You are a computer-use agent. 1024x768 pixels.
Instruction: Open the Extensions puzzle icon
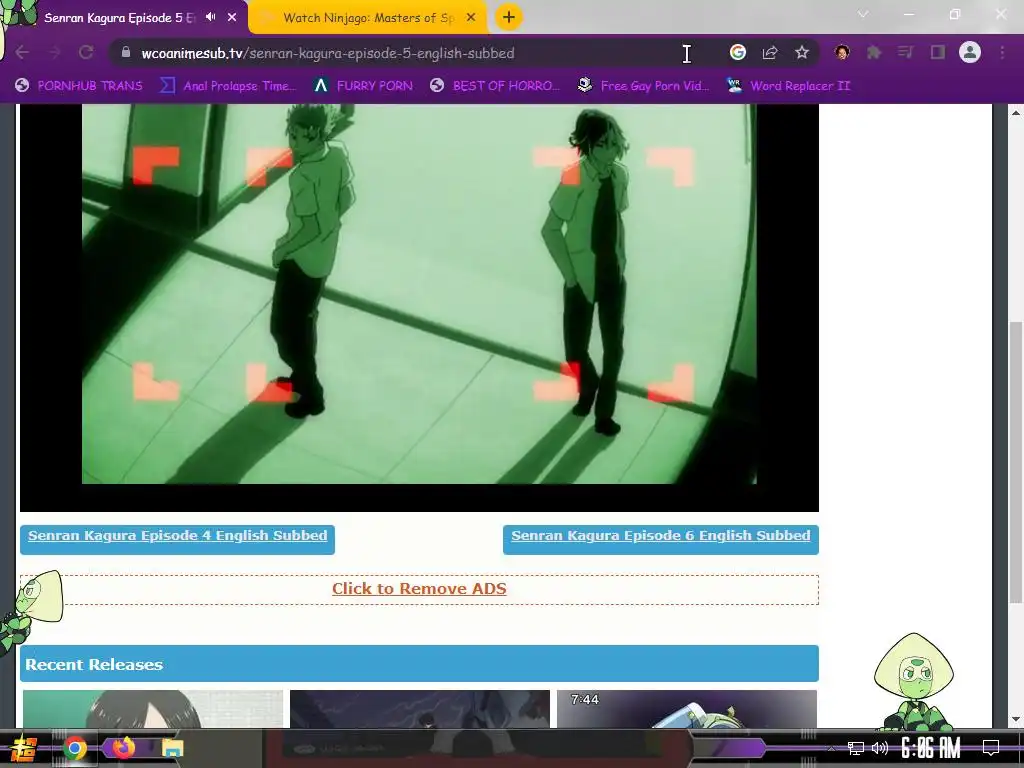click(x=874, y=53)
